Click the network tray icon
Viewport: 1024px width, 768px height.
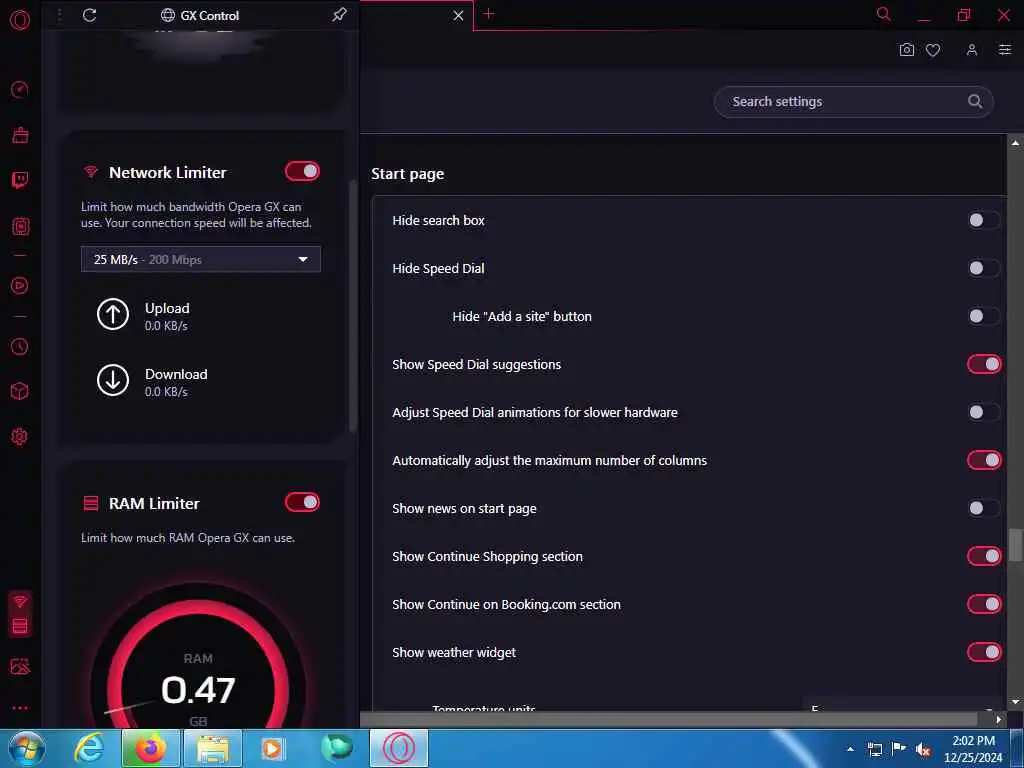tap(874, 750)
